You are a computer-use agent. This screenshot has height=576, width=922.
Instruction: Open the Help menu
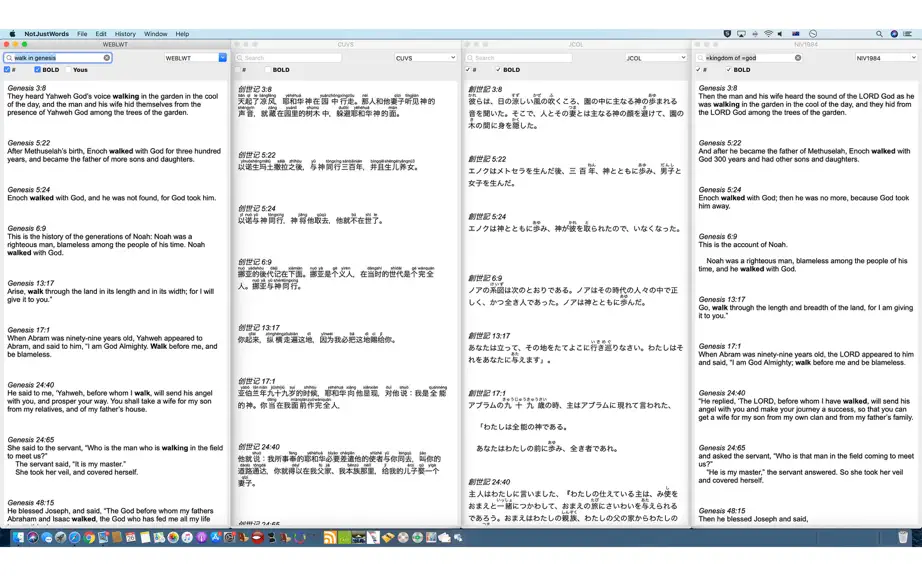coord(182,34)
